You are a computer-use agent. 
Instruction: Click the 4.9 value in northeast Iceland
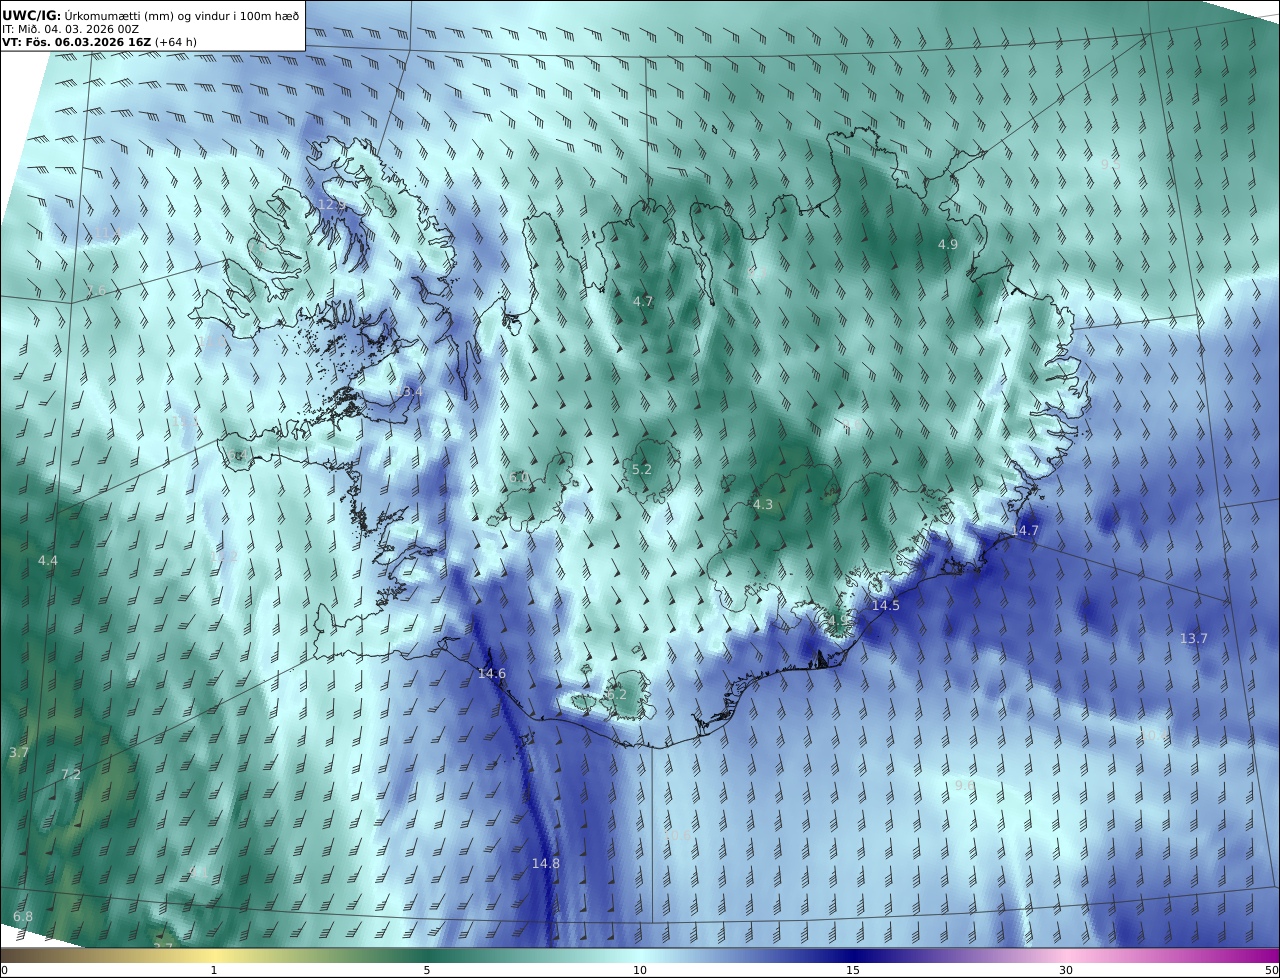click(948, 244)
